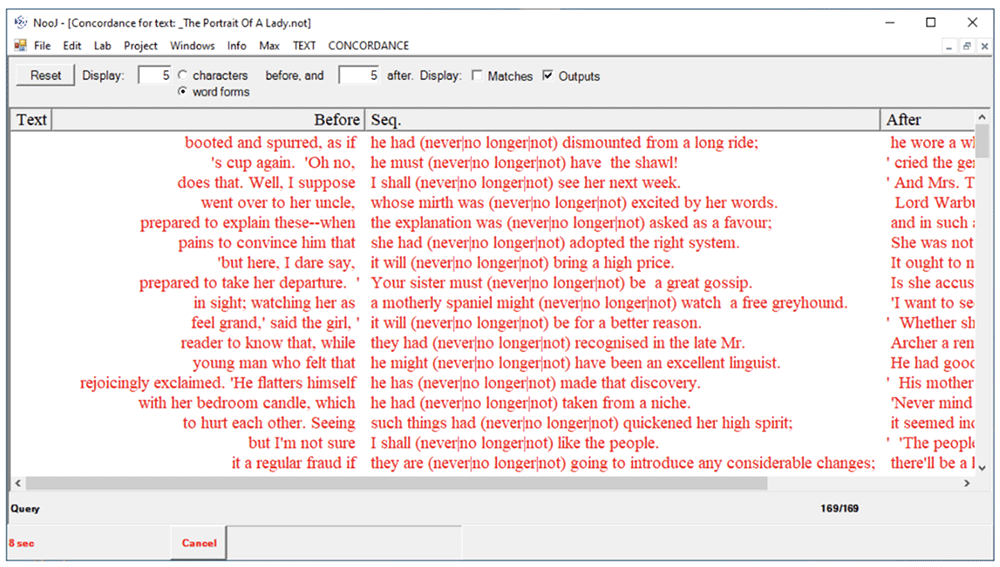Click the horizontal scrollbar right arrow
Screen dimensions: 1000x567
pos(967,483)
